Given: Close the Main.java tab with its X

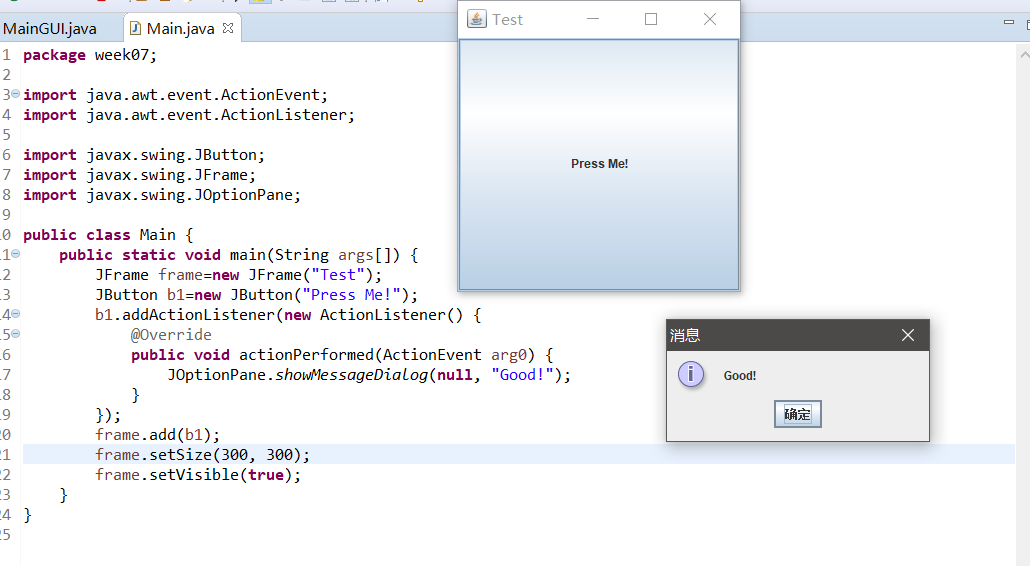Looking at the screenshot, I should point(228,28).
